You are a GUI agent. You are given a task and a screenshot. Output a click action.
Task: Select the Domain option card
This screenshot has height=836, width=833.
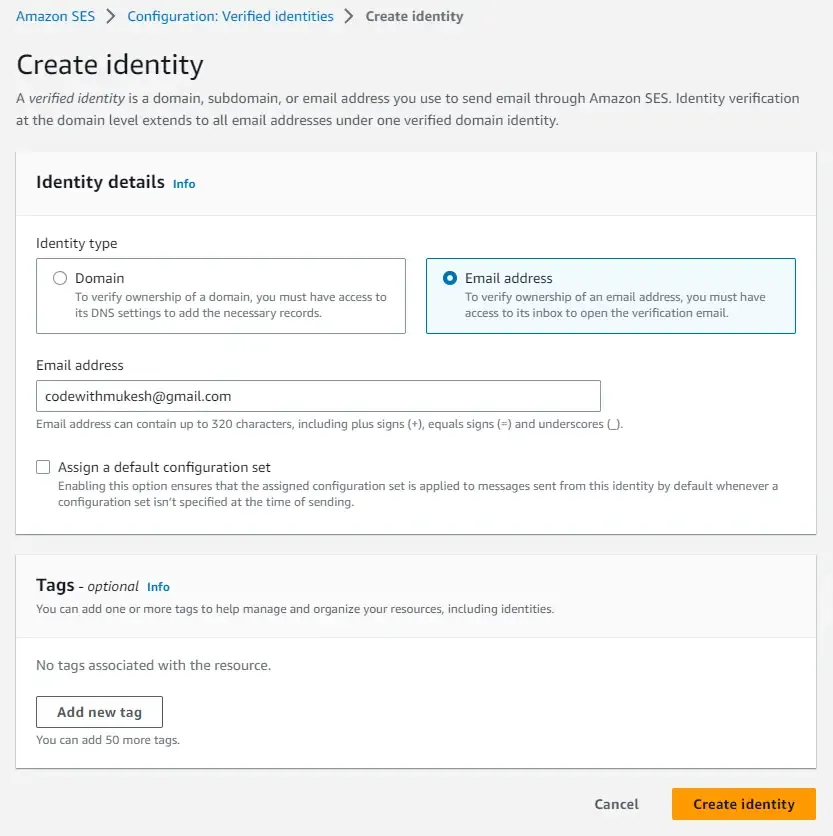(x=220, y=296)
